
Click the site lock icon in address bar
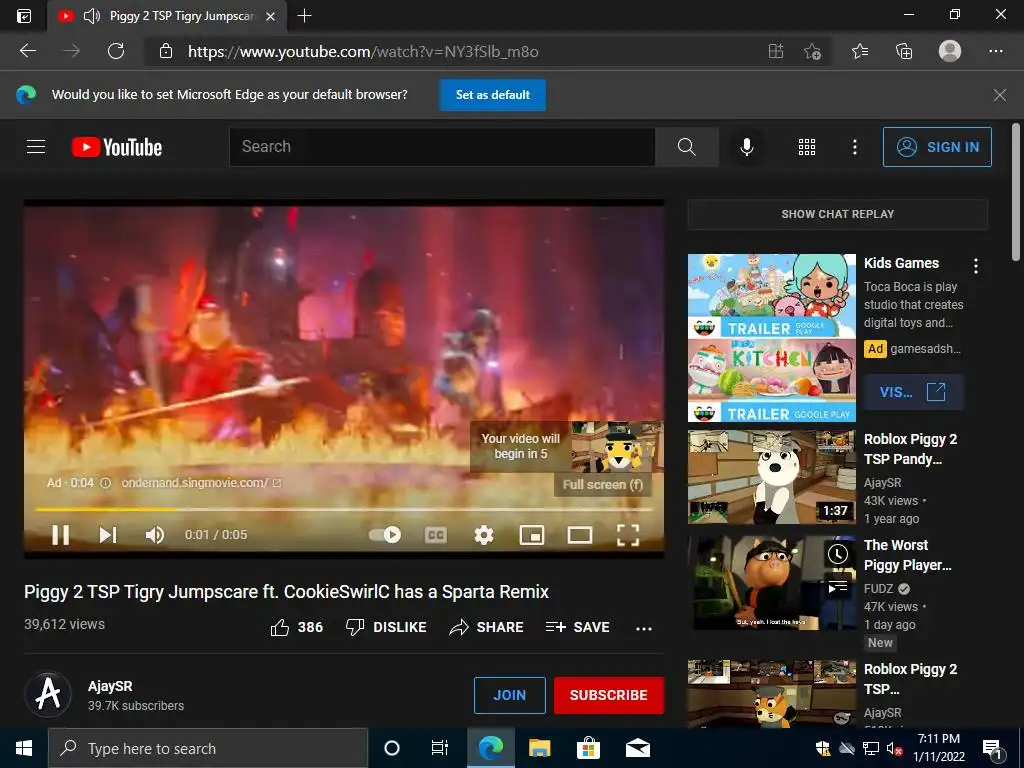[x=166, y=51]
